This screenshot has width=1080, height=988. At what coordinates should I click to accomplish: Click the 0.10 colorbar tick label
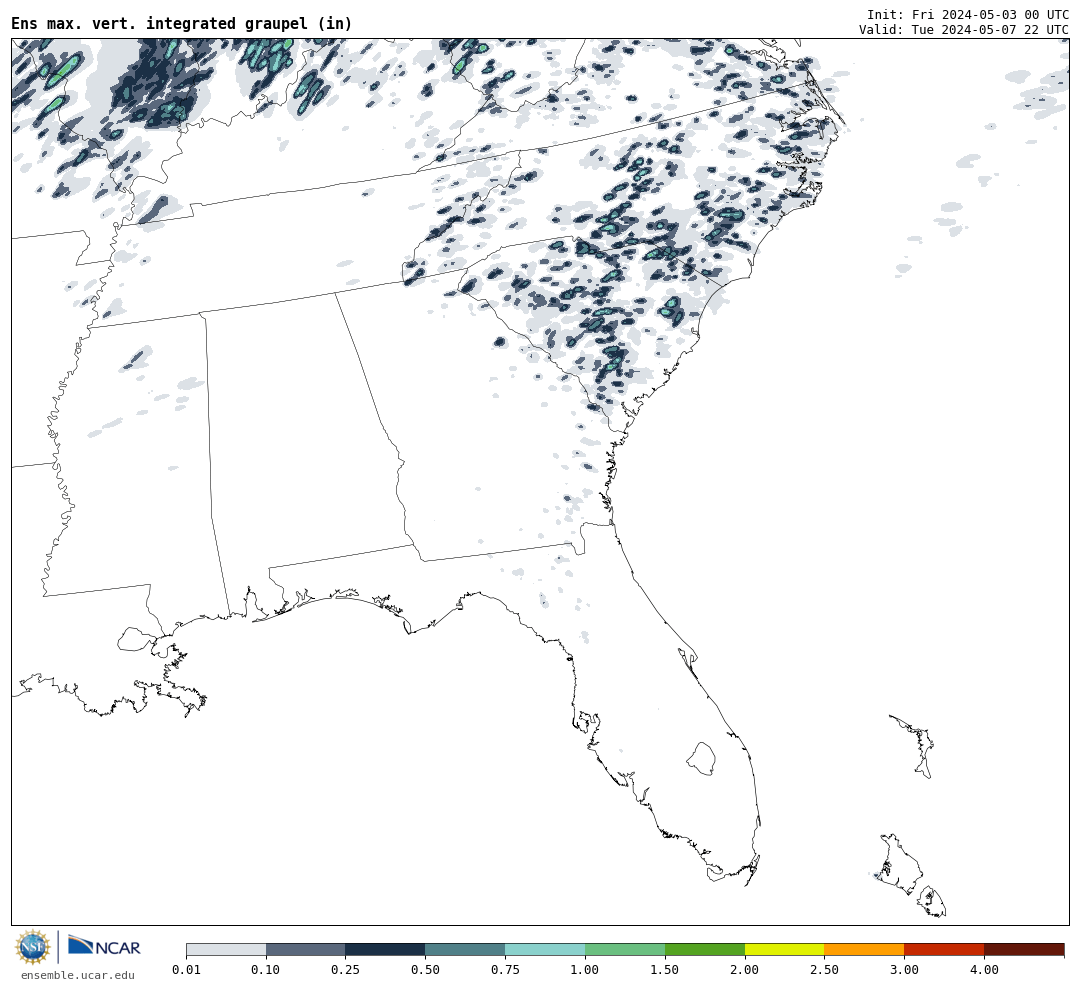pos(266,970)
